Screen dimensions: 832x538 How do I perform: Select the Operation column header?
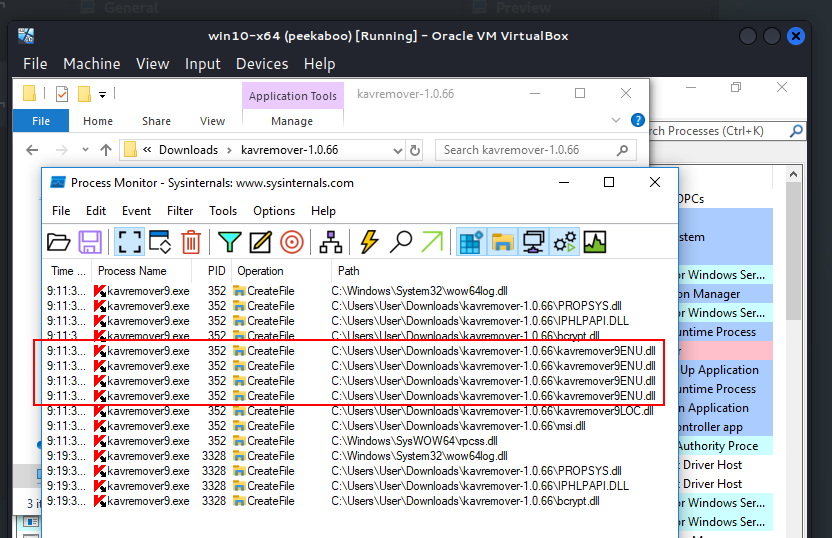coord(281,271)
